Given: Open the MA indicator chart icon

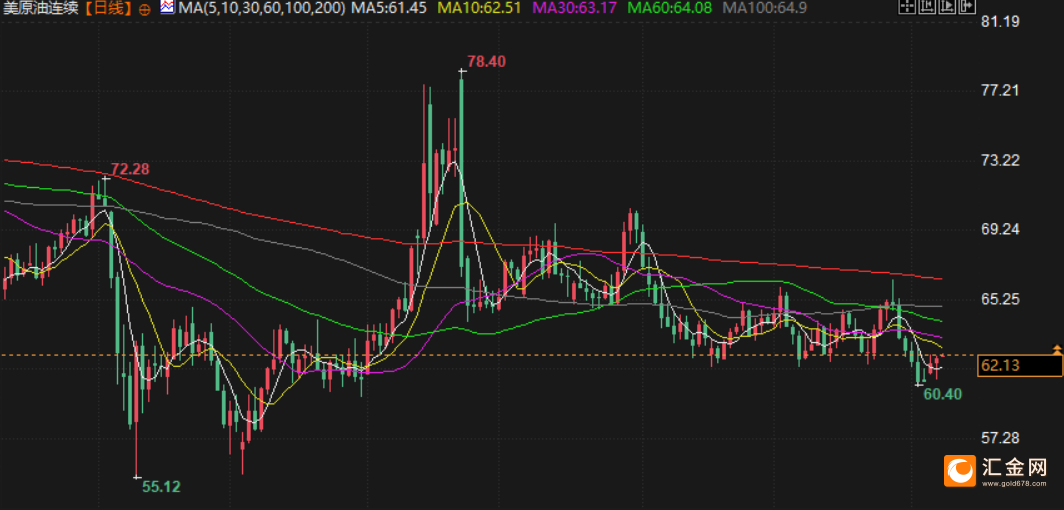Looking at the screenshot, I should tap(167, 7).
